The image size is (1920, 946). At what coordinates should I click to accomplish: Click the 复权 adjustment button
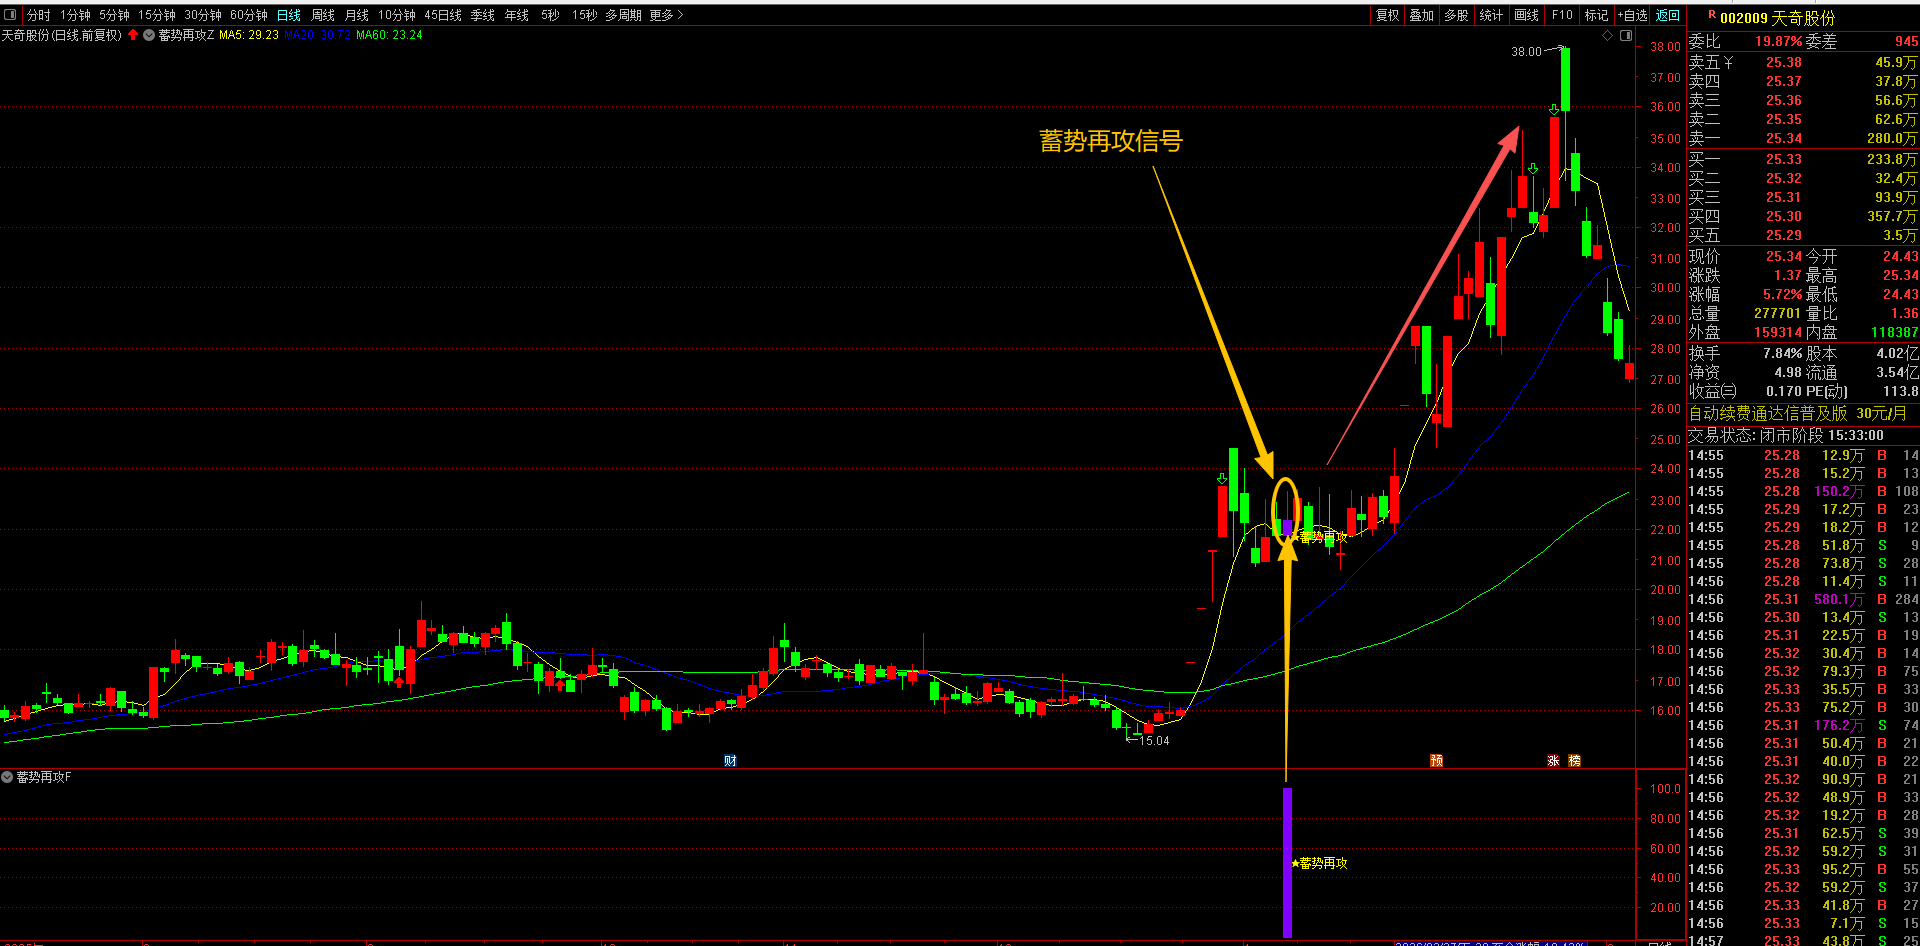tap(1388, 15)
